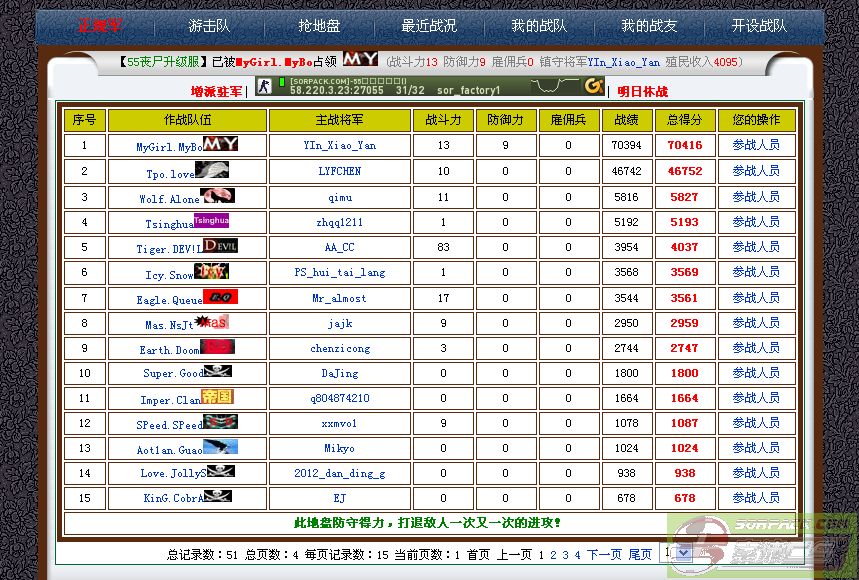The width and height of the screenshot is (859, 580).
Task: Open general YIn_Xiao_Yan's profile link in table
Action: click(x=340, y=146)
